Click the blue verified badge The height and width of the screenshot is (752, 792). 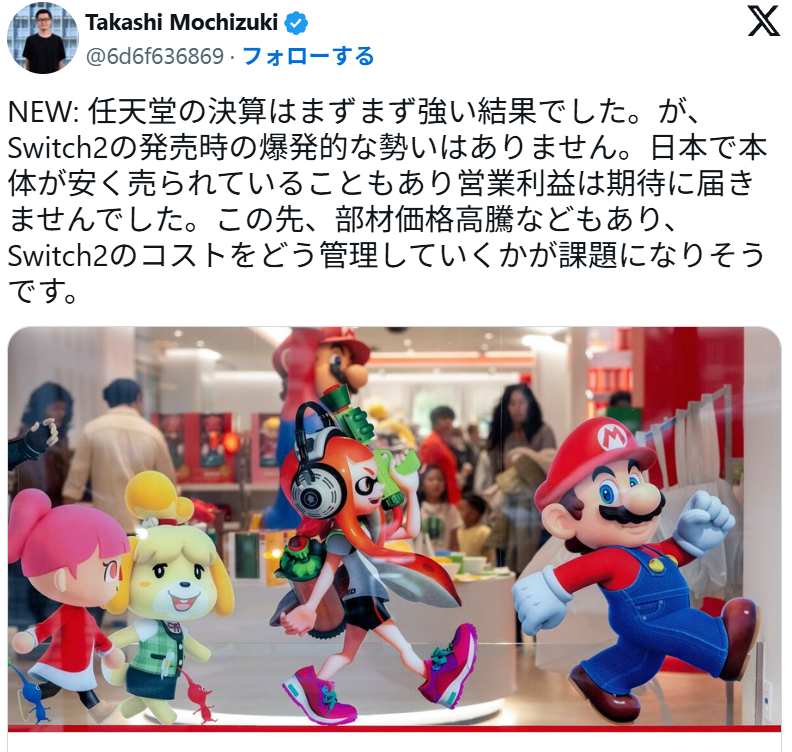pyautogui.click(x=296, y=23)
